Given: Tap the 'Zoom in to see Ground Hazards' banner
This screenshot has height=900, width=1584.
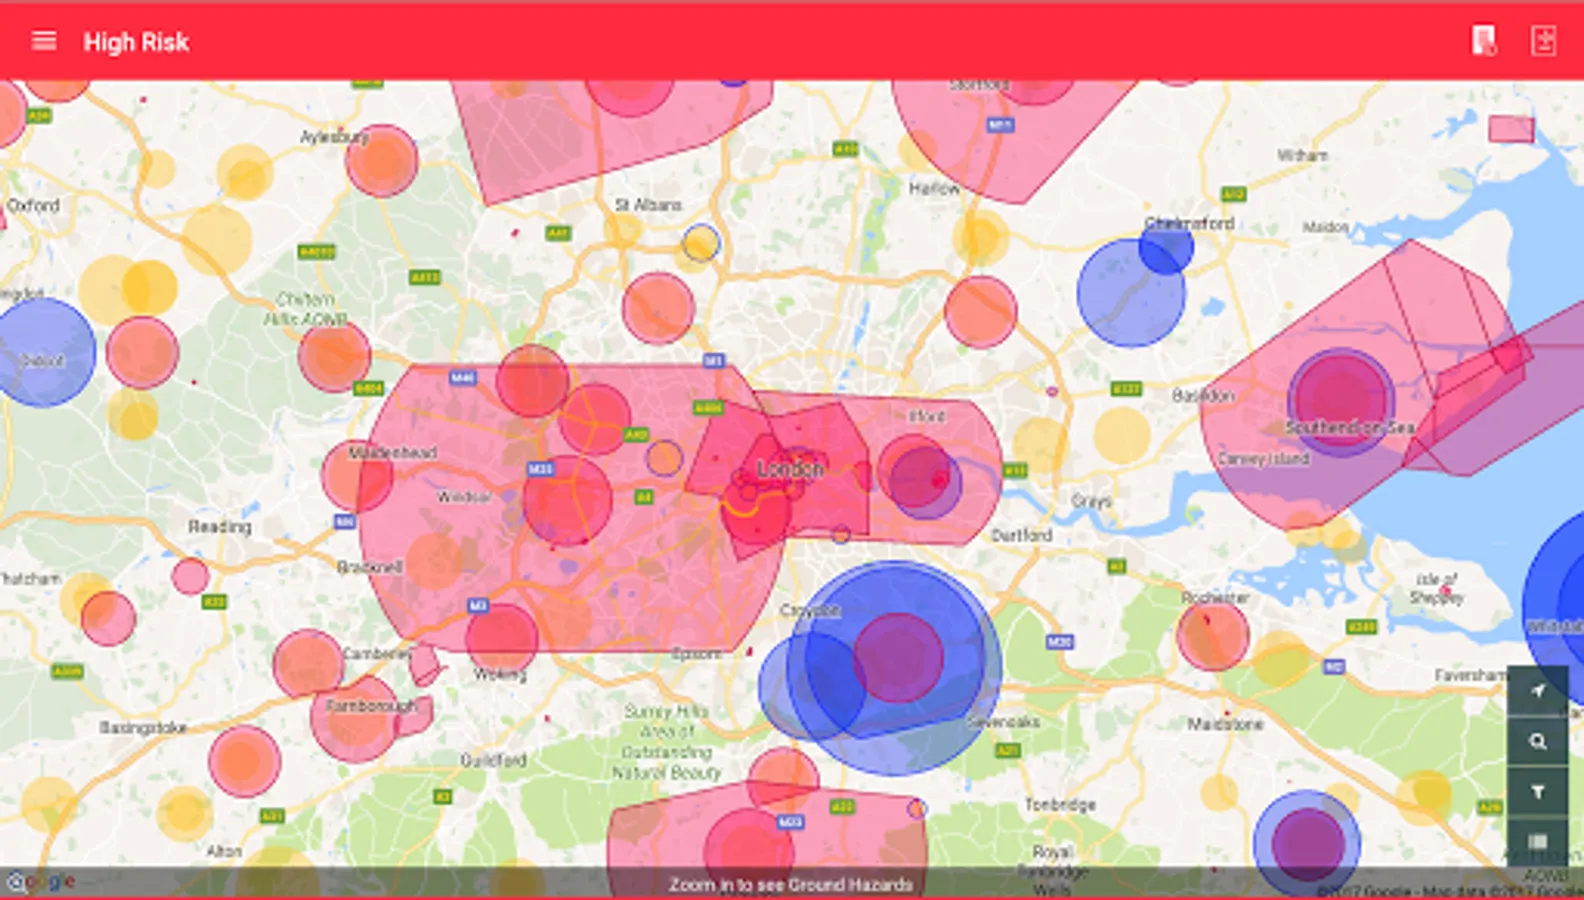Looking at the screenshot, I should pyautogui.click(x=791, y=884).
